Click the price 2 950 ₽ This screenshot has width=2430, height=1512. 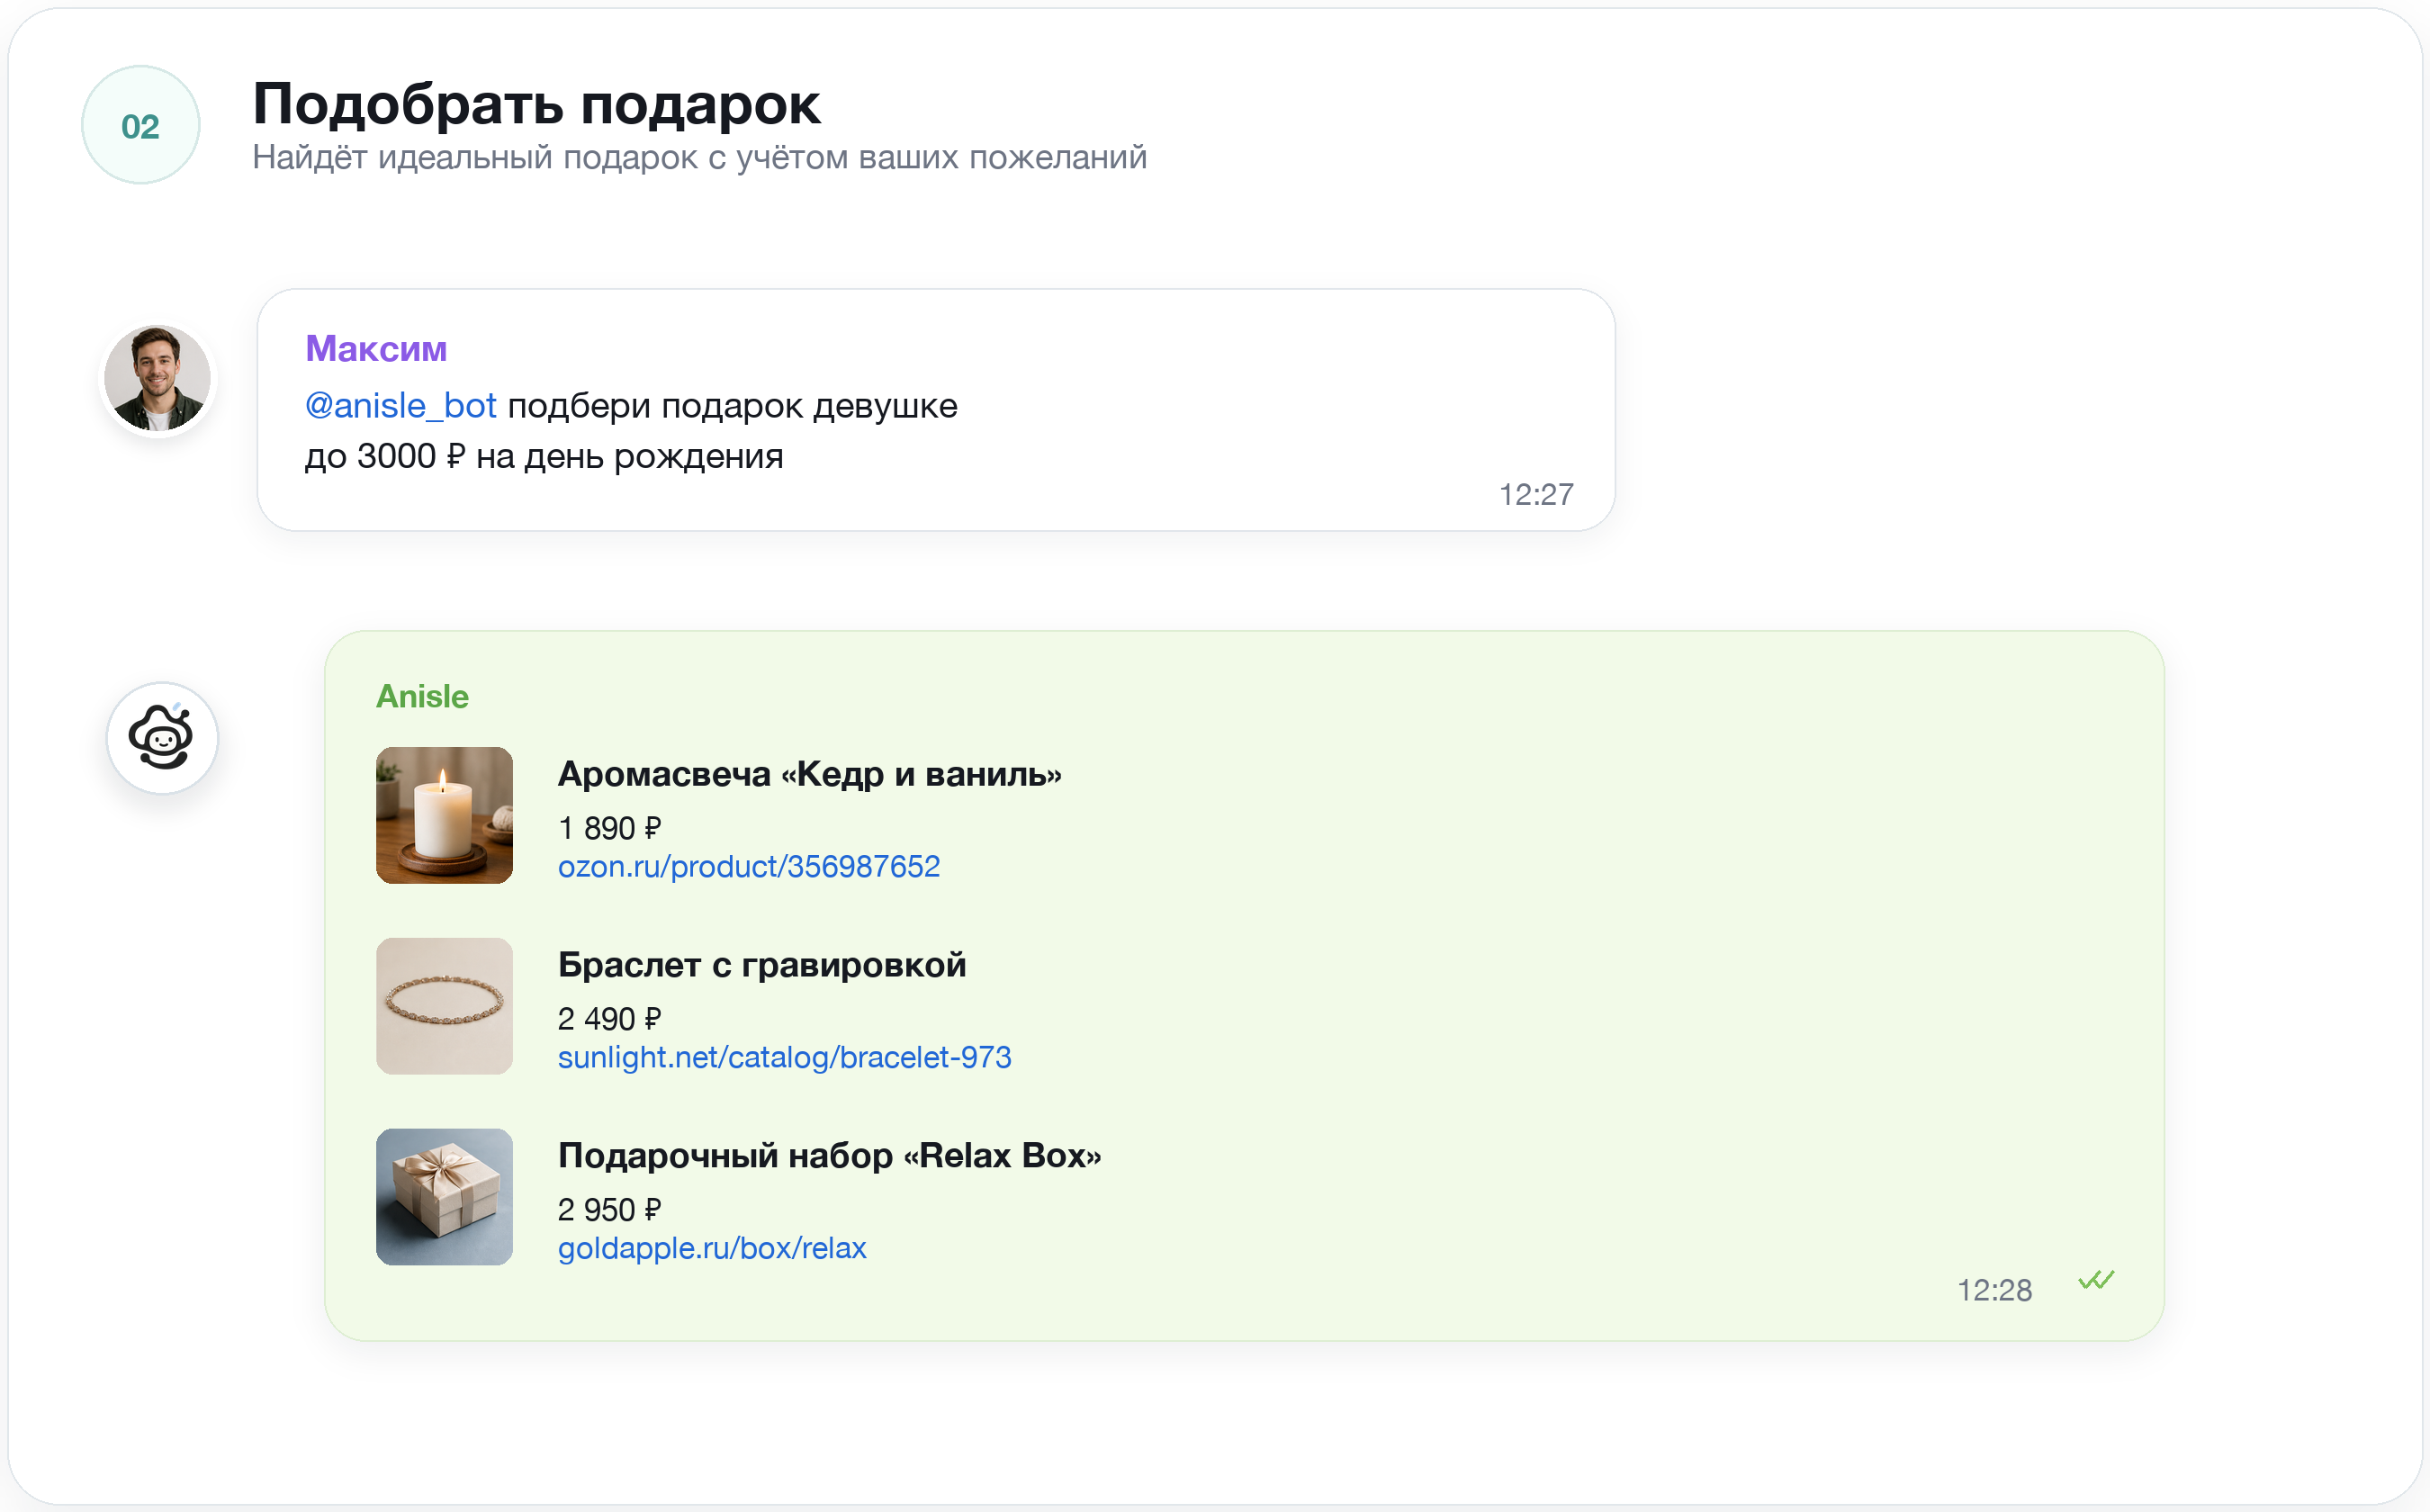(609, 1210)
